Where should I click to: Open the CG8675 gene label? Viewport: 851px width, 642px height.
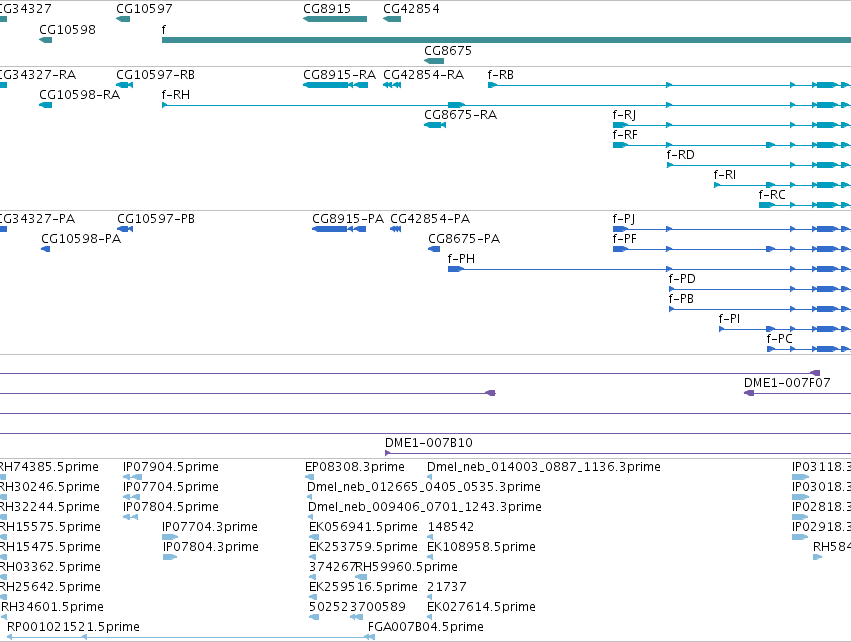pyautogui.click(x=448, y=50)
